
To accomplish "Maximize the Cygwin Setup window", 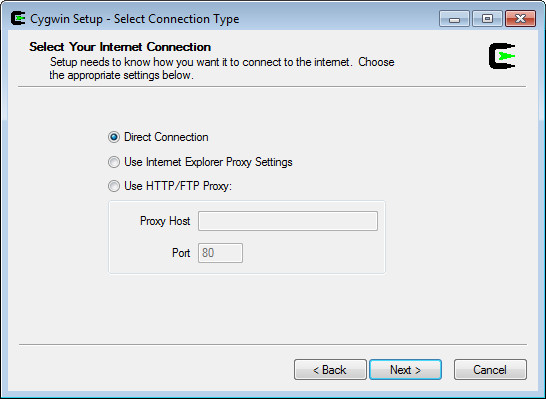I will (x=487, y=18).
